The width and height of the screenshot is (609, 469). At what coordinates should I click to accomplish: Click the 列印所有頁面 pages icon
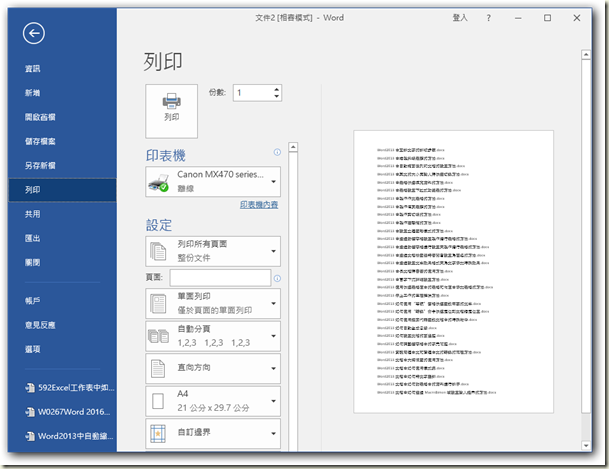[x=158, y=251]
